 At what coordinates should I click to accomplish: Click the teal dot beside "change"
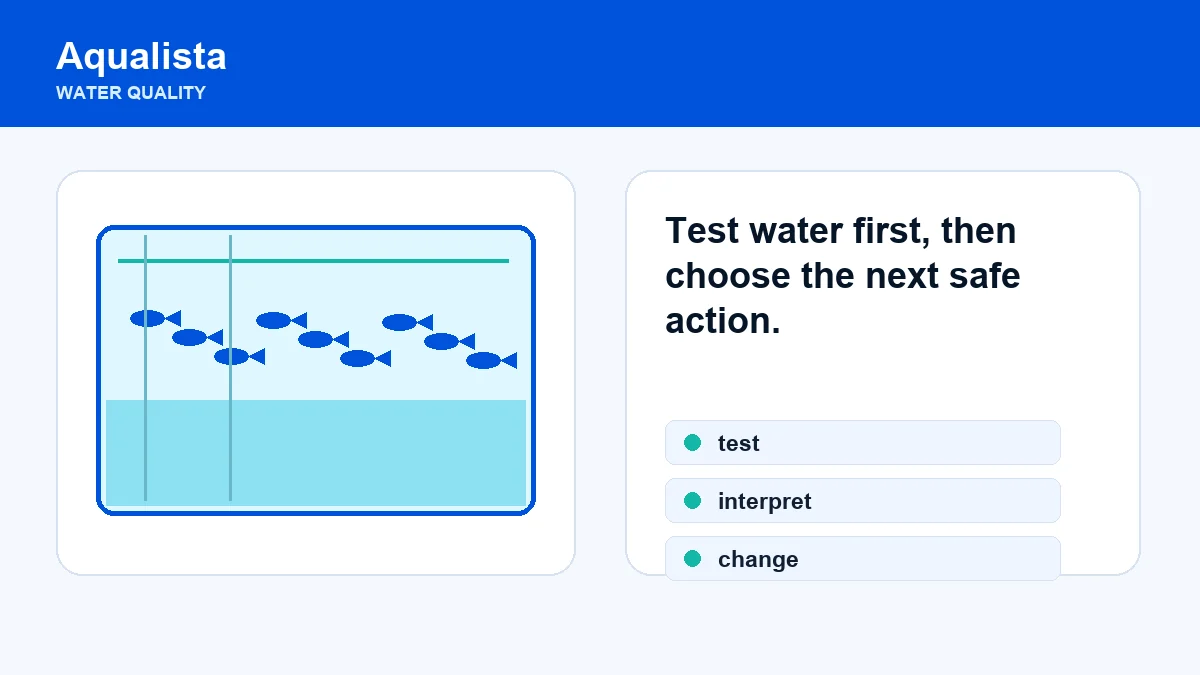pyautogui.click(x=692, y=559)
